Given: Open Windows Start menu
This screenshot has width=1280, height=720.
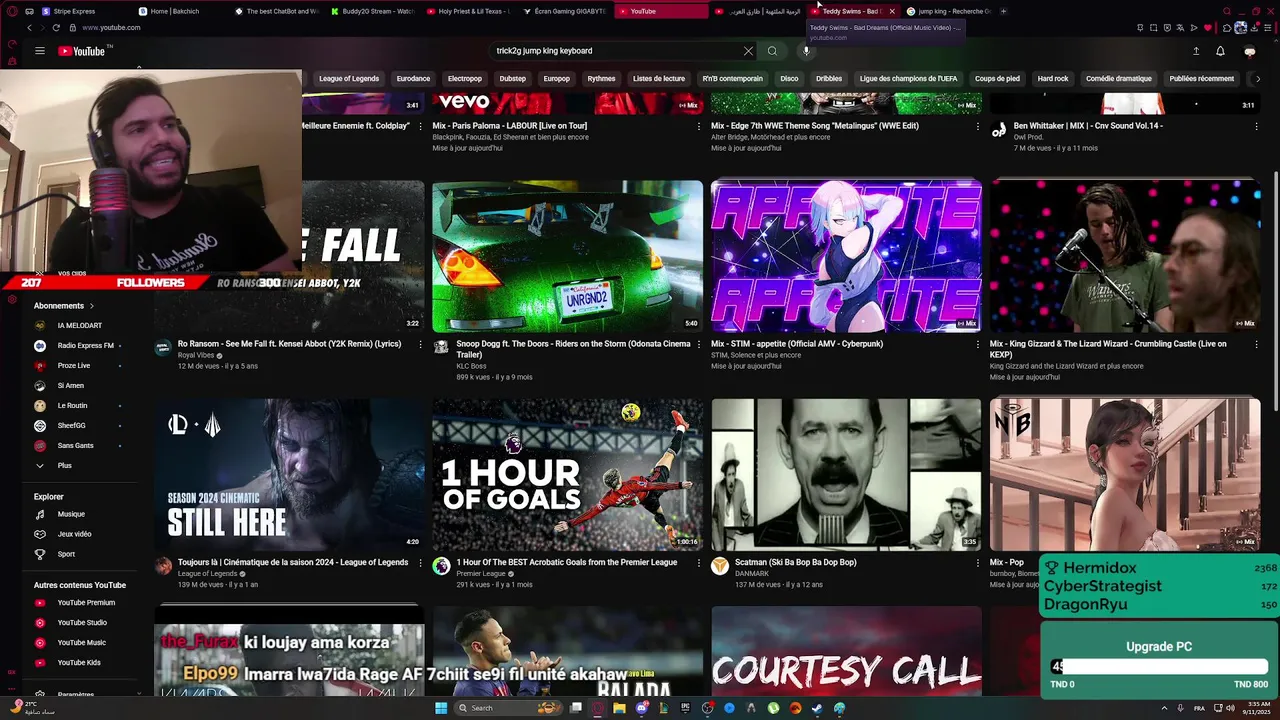Looking at the screenshot, I should (x=441, y=708).
